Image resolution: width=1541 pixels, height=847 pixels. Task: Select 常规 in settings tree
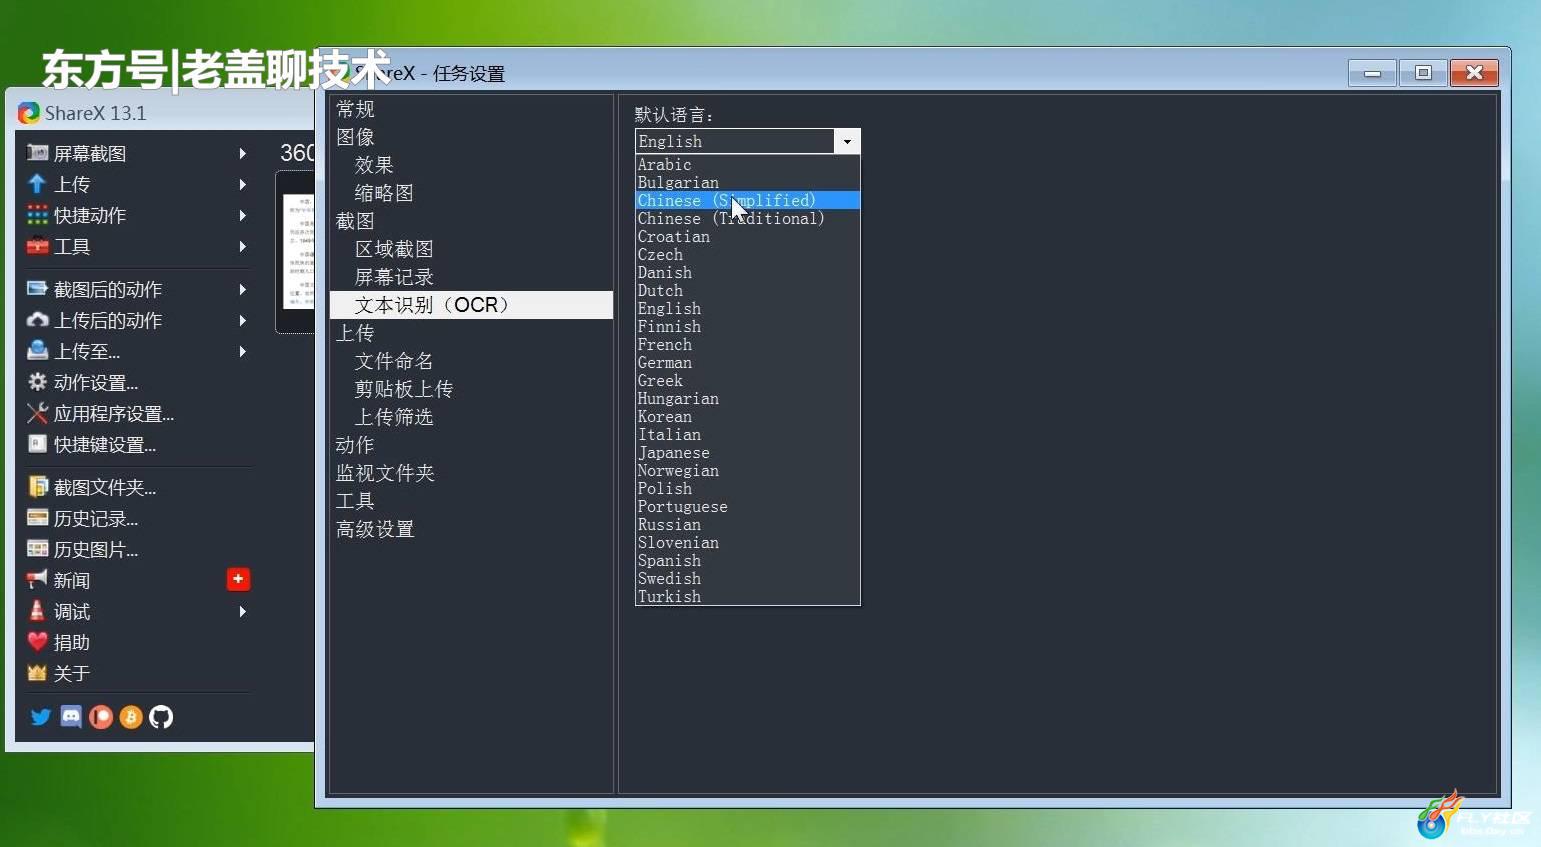(355, 109)
